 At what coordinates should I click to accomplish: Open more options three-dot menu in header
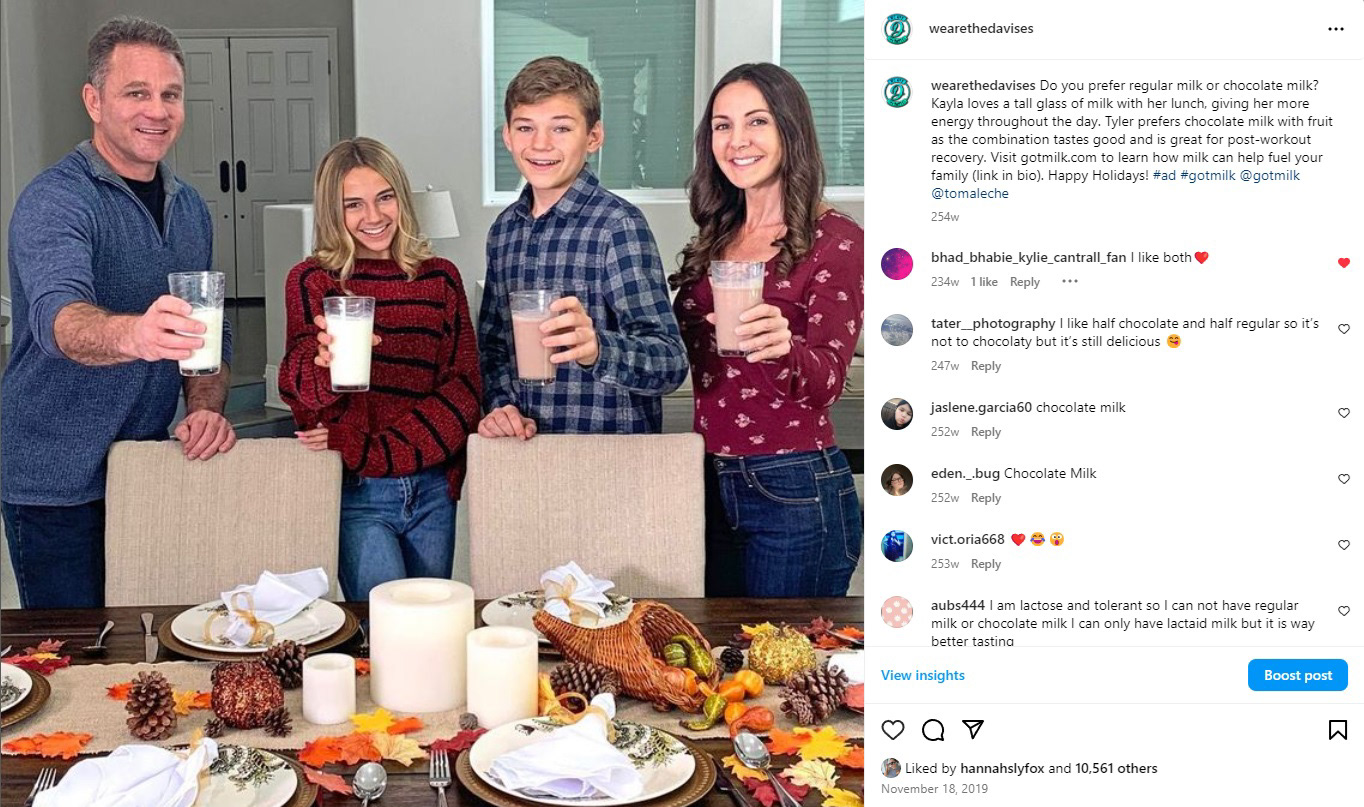[1336, 29]
